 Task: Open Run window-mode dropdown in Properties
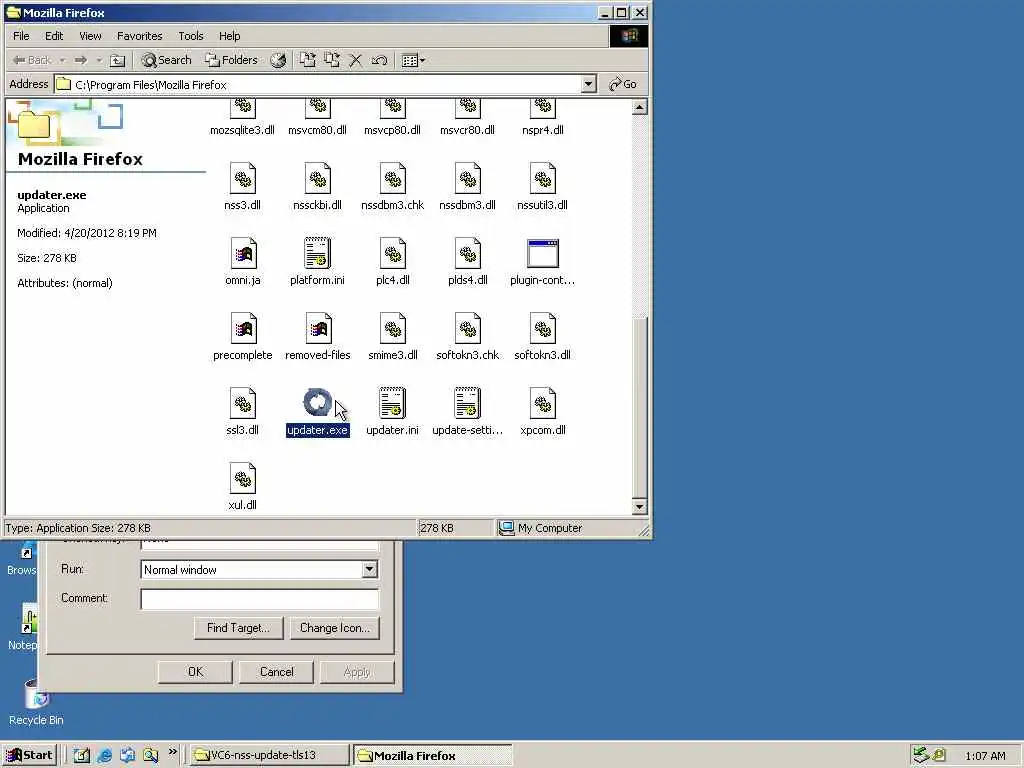tap(370, 569)
